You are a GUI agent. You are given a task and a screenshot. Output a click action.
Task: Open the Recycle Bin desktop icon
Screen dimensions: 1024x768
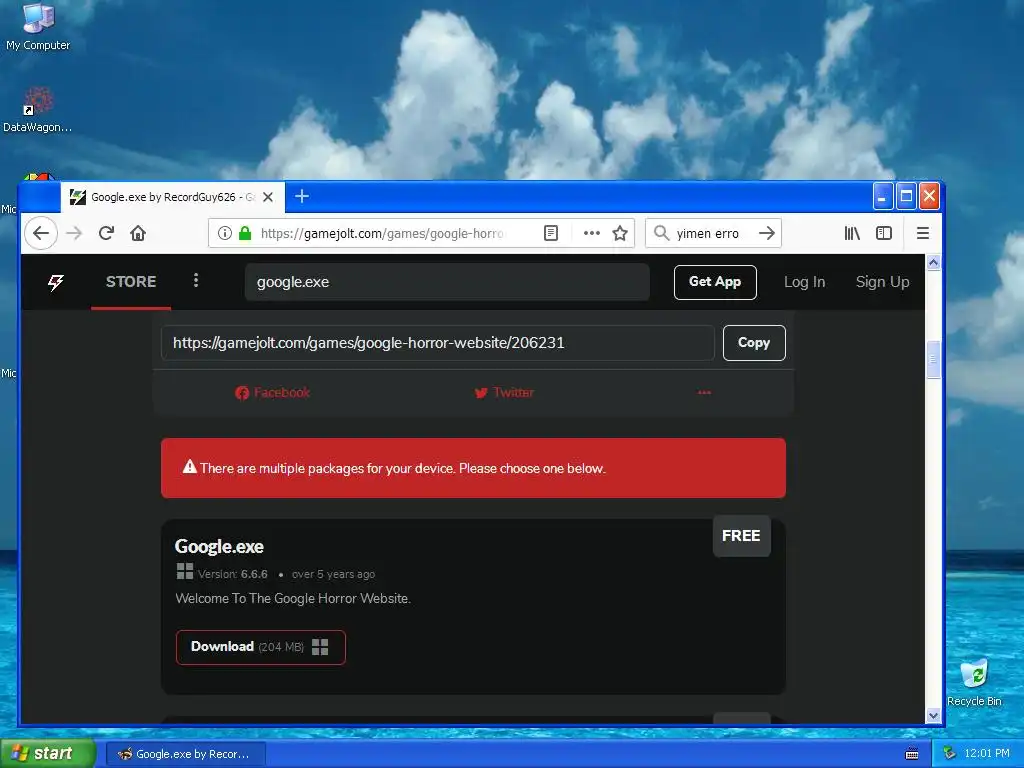point(974,683)
